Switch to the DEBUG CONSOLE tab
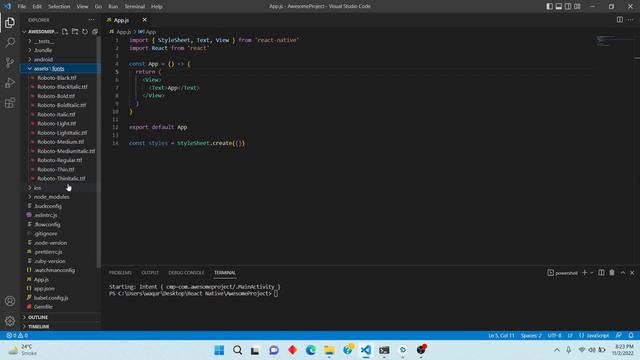The height and width of the screenshot is (360, 640). pos(186,273)
